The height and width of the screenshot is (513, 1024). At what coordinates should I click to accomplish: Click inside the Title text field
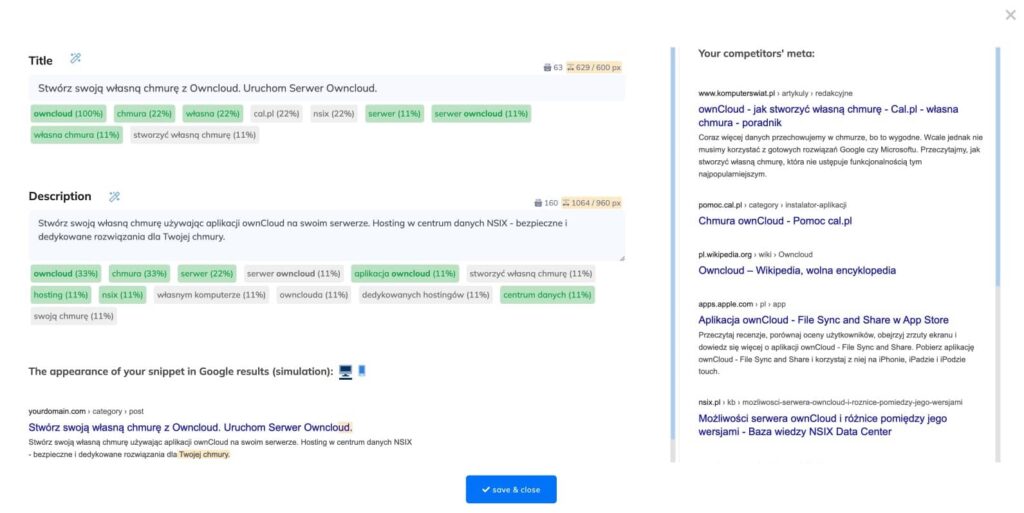pyautogui.click(x=326, y=88)
